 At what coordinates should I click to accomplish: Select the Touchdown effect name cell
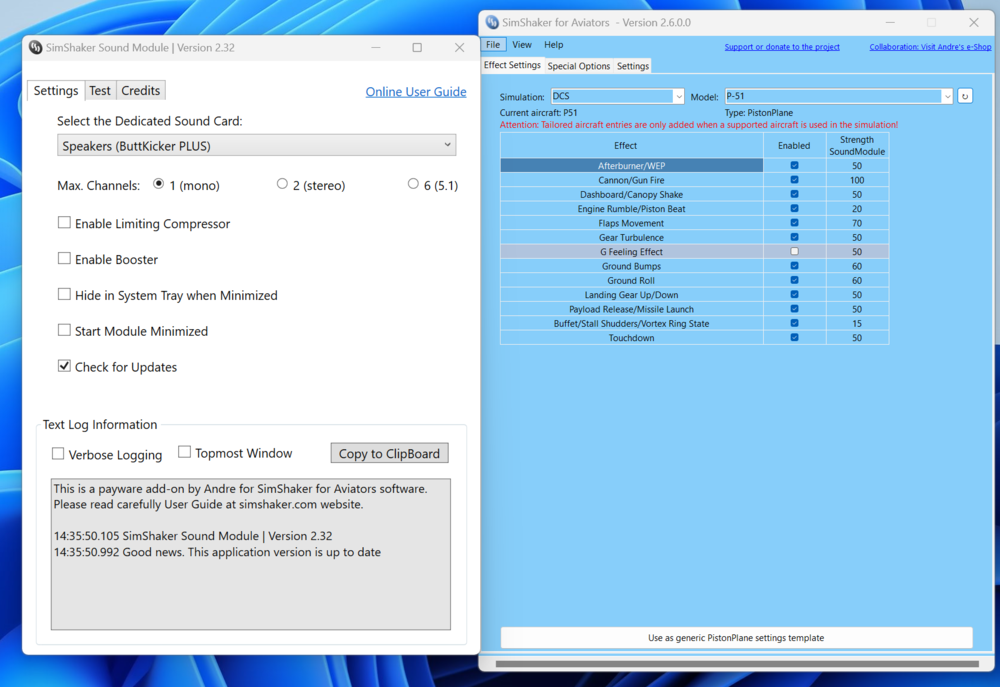coord(631,337)
